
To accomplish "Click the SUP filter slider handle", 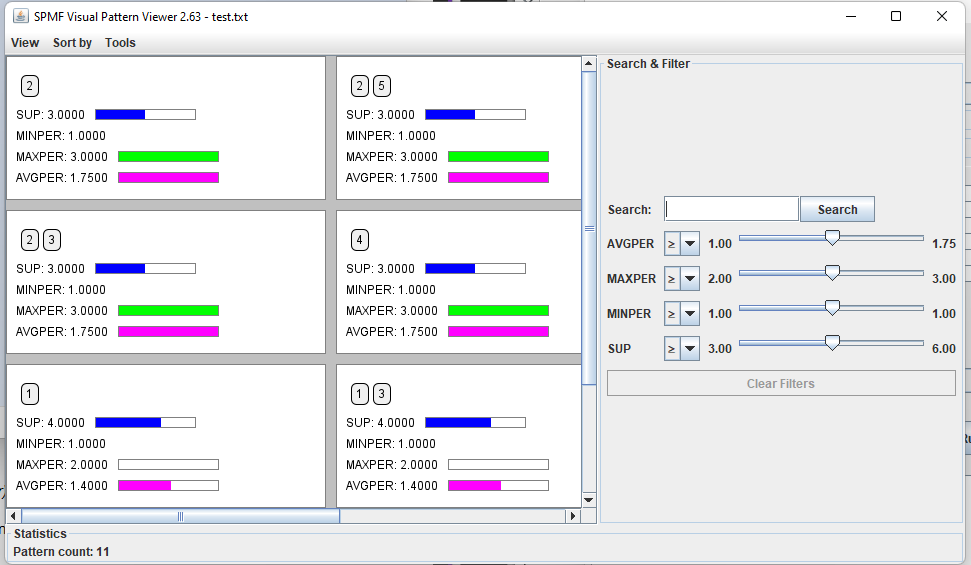I will click(831, 343).
